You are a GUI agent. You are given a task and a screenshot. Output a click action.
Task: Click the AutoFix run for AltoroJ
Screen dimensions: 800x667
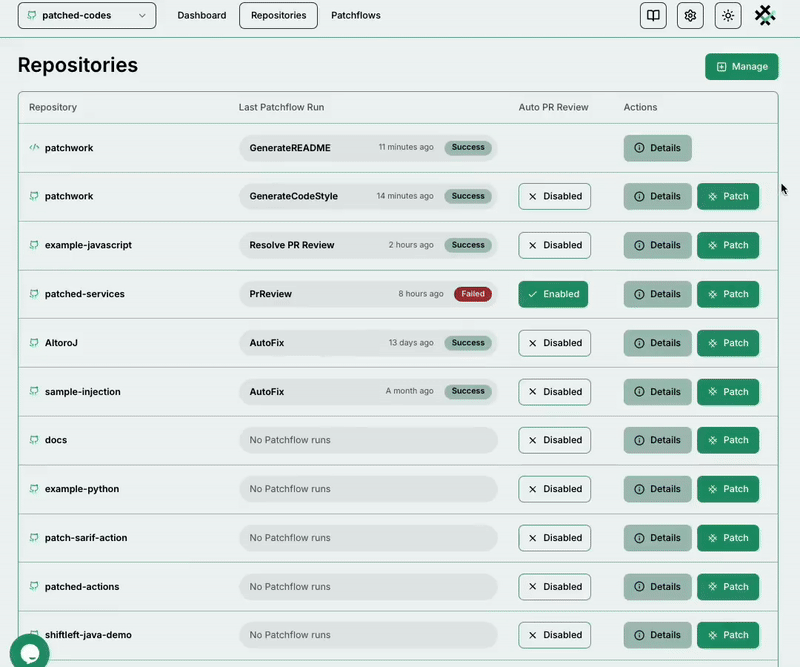pyautogui.click(x=367, y=343)
